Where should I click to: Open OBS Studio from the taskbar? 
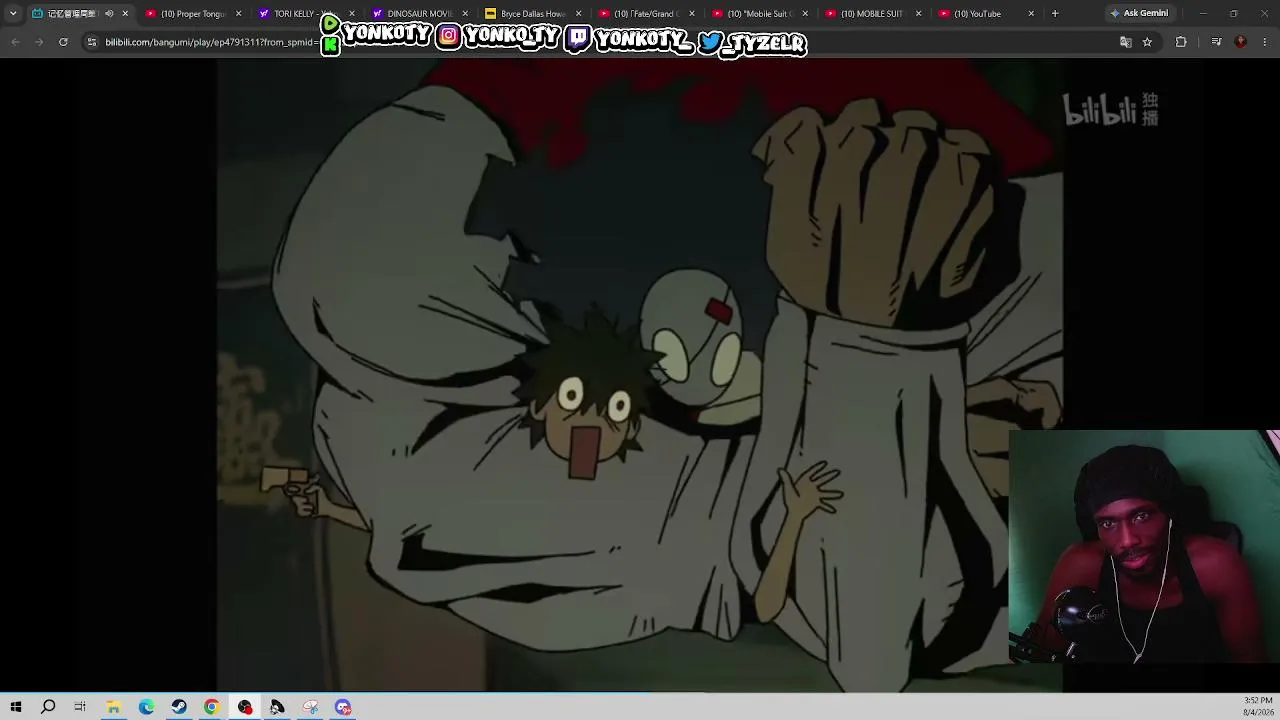(x=245, y=707)
